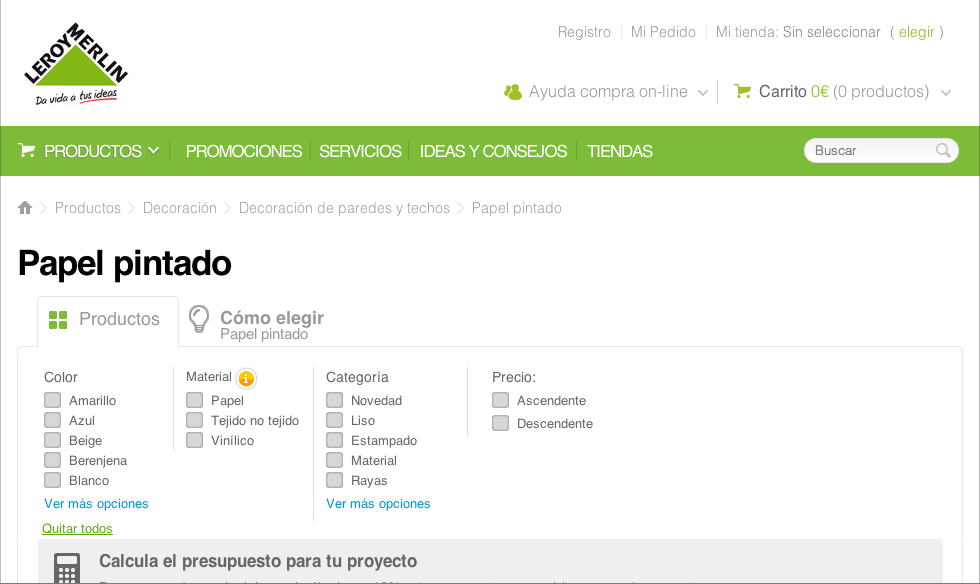The width and height of the screenshot is (980, 584).
Task: Click the Ayuda compra on-line people icon
Action: pos(513,92)
